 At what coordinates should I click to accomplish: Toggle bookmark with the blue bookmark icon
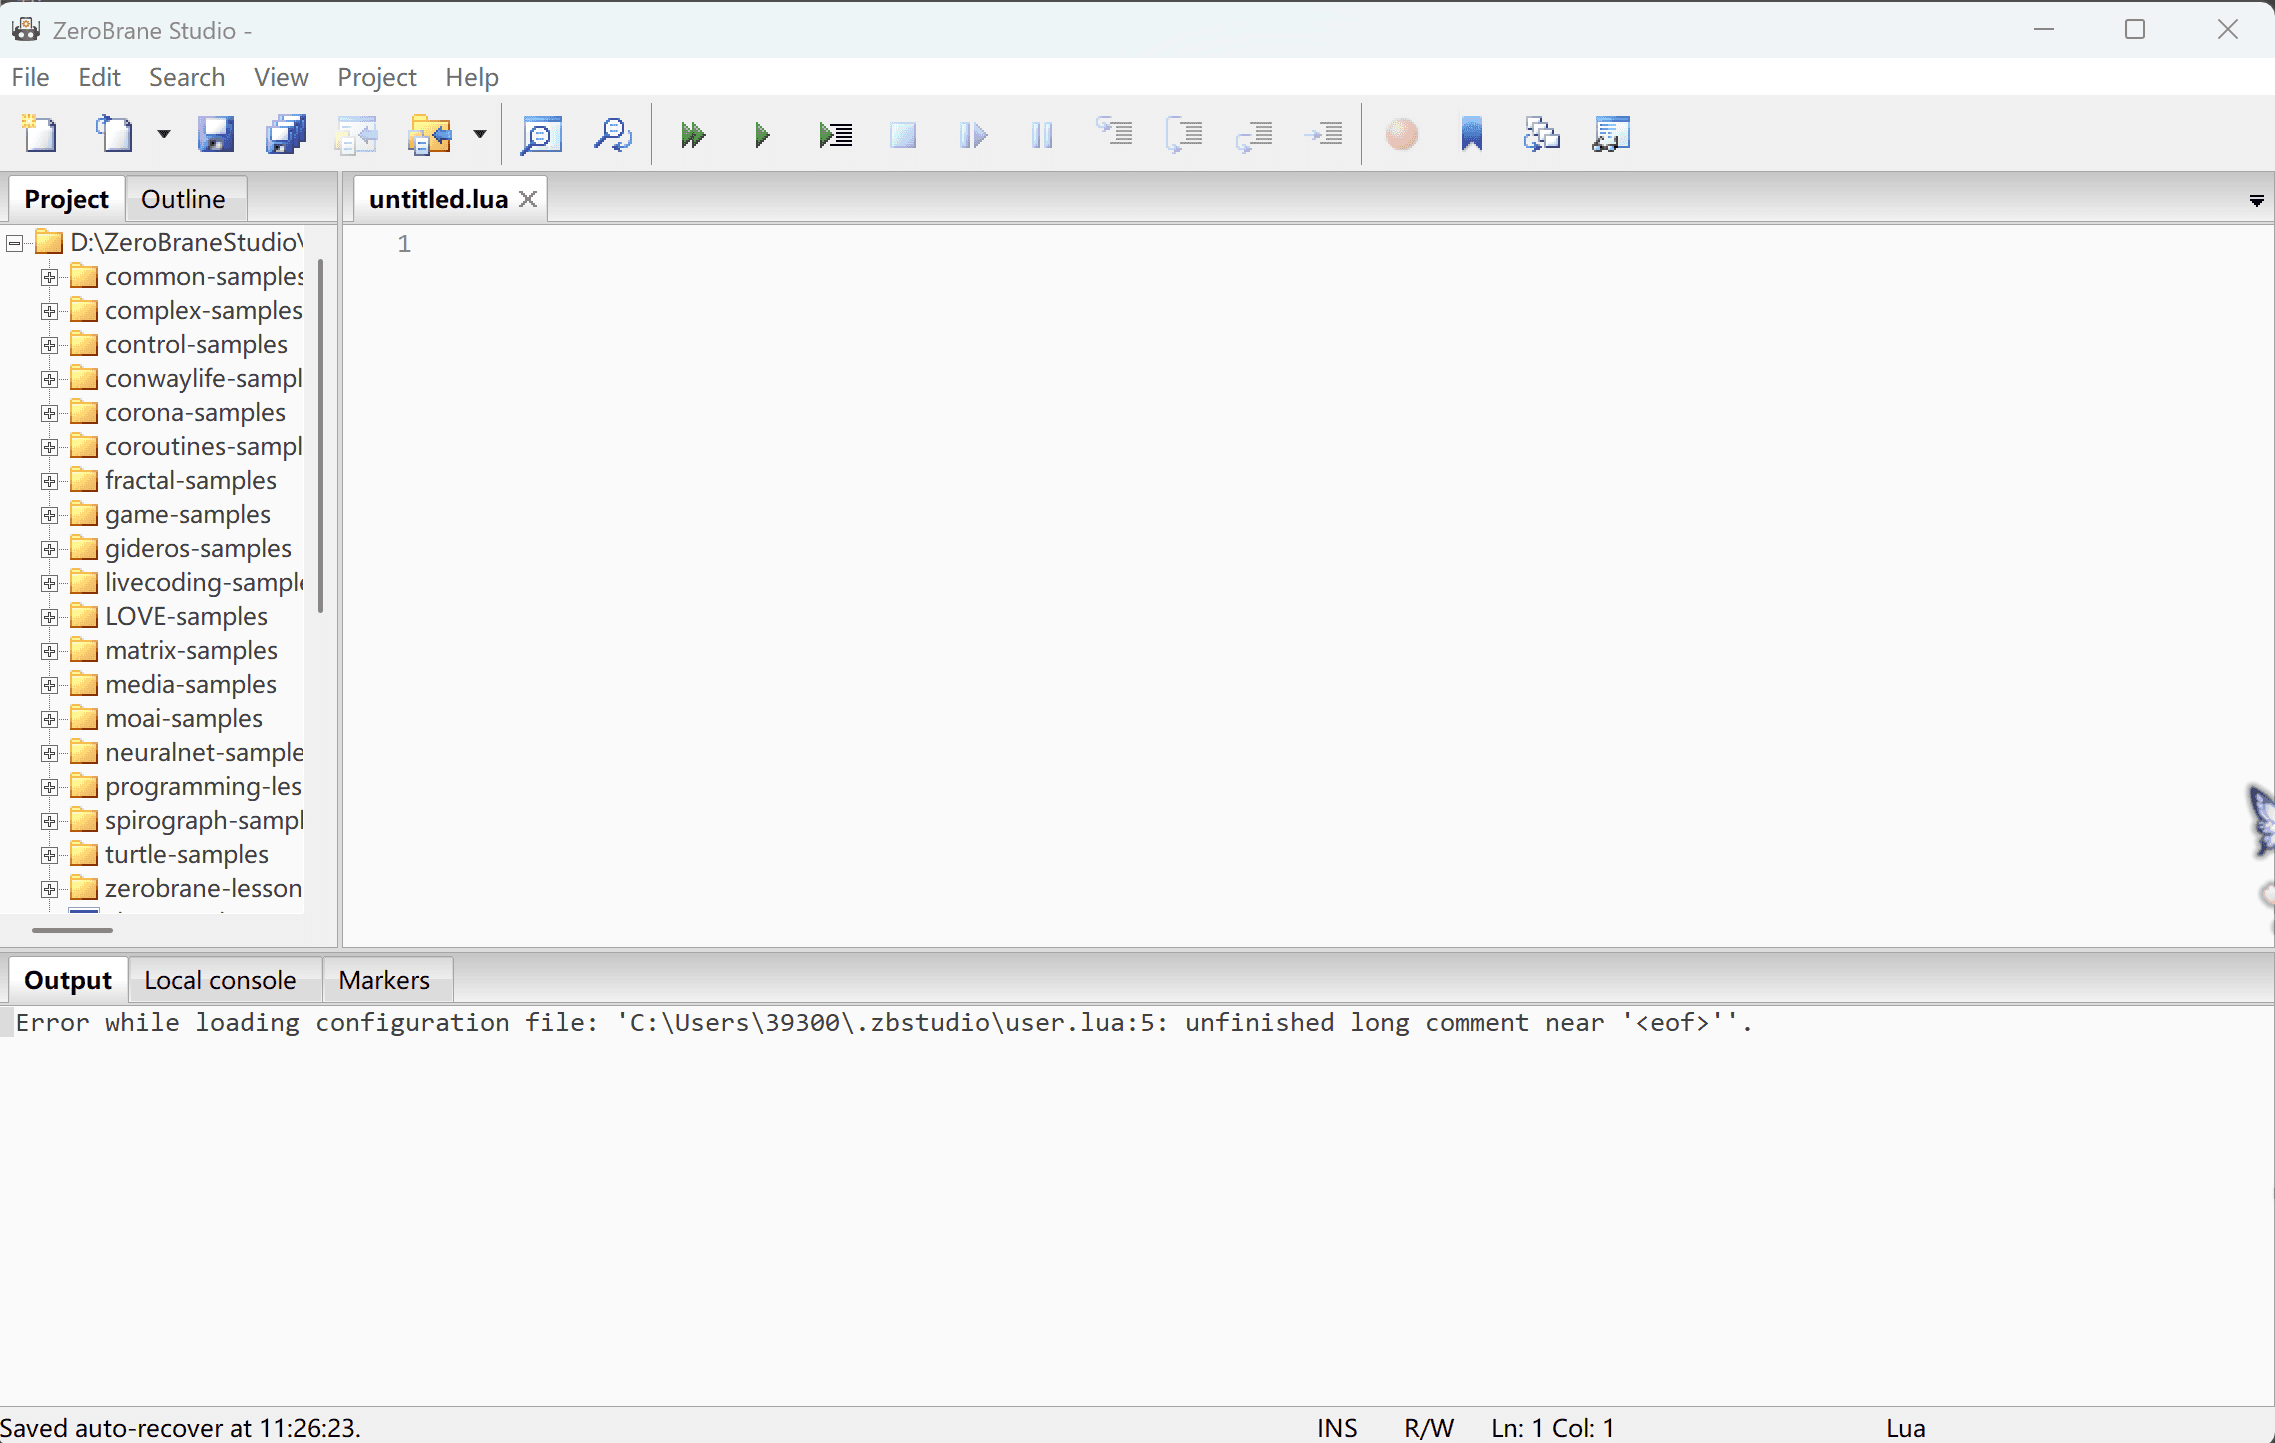(1472, 134)
